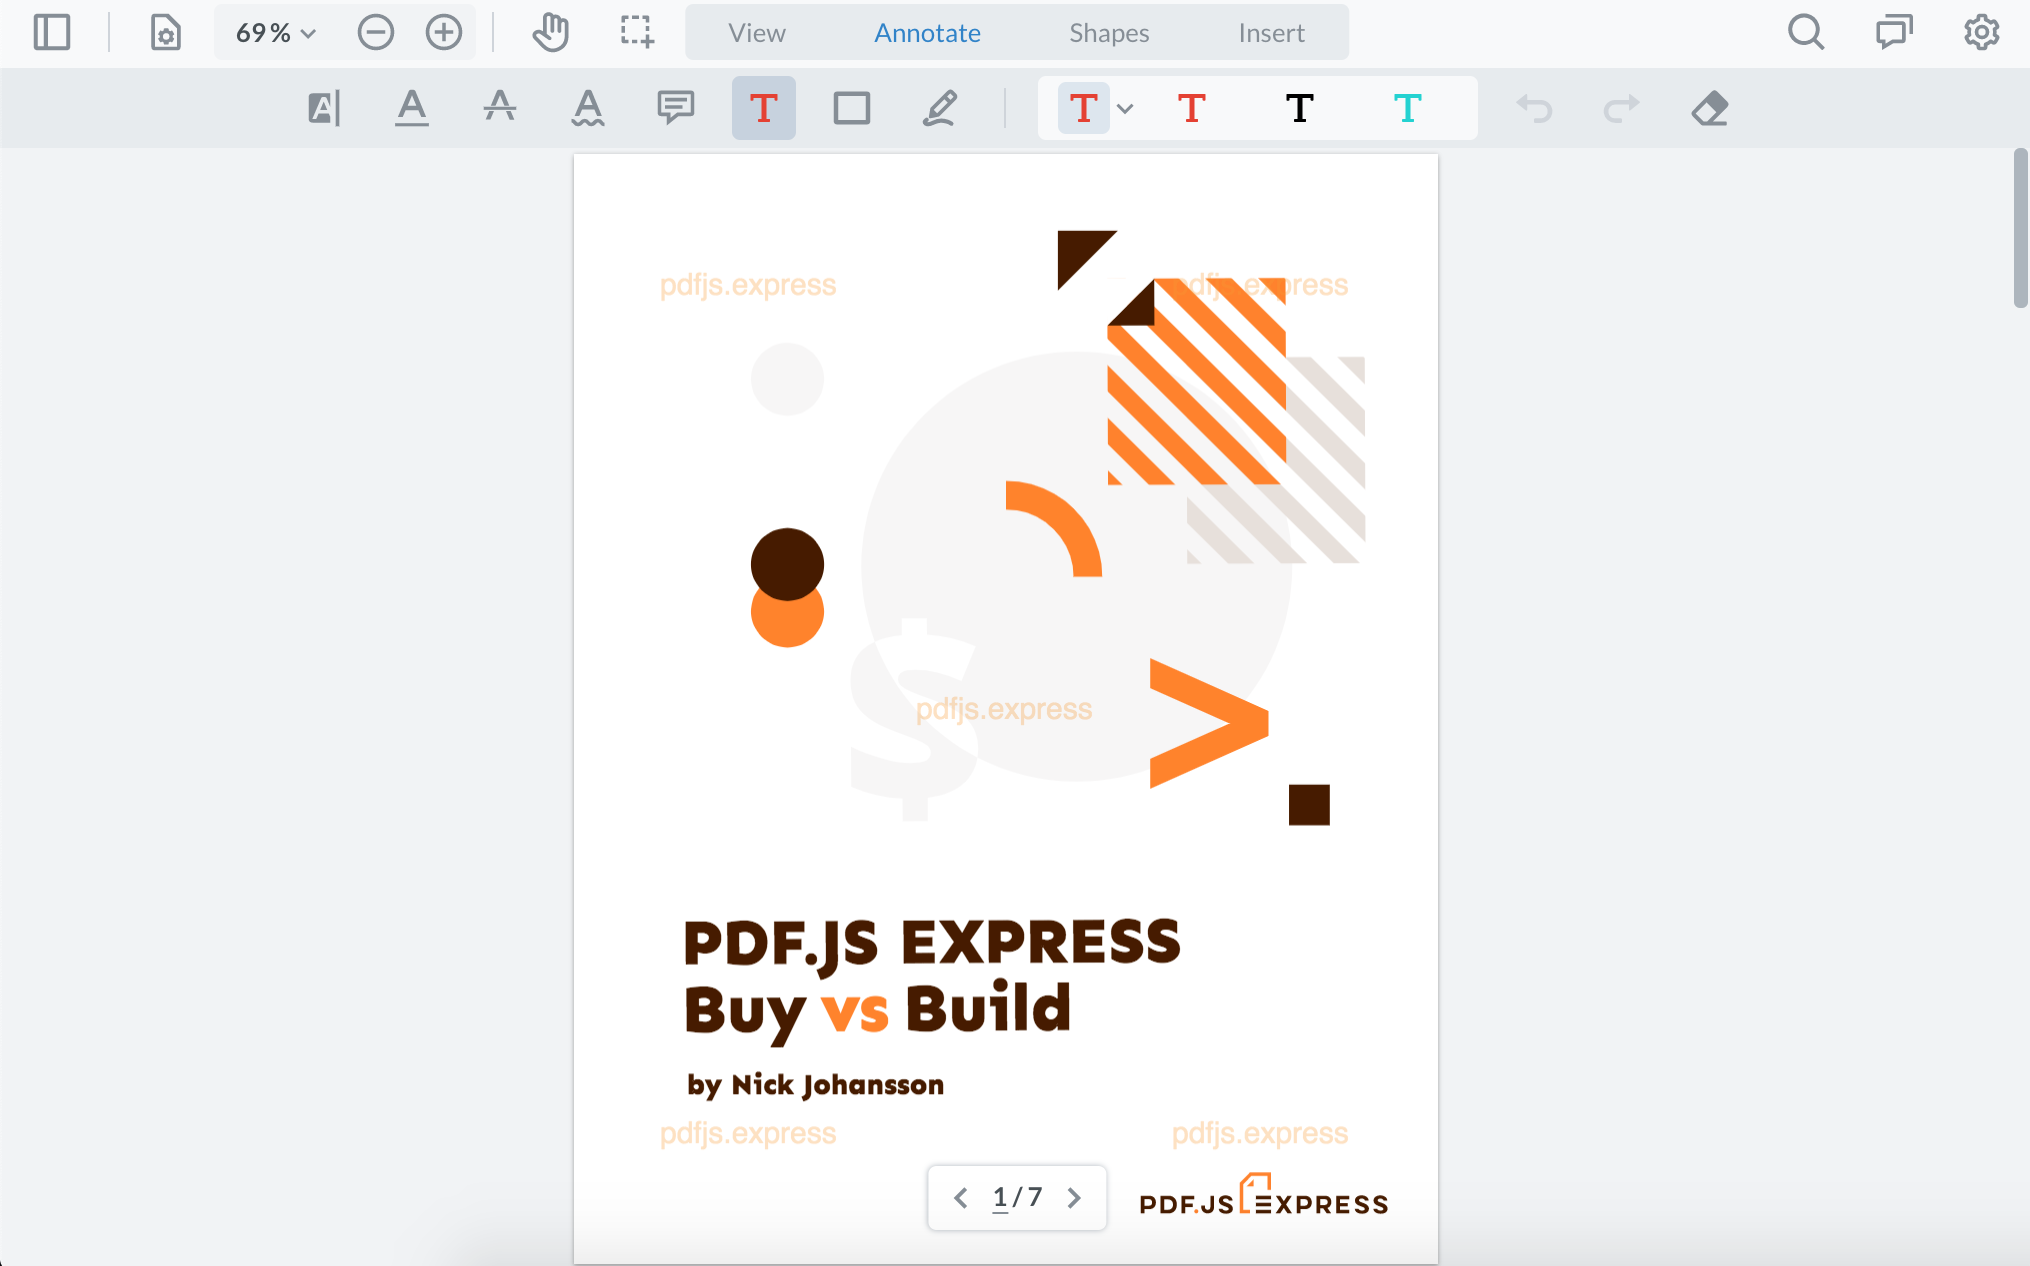The height and width of the screenshot is (1266, 2030).
Task: Select the Pan hand tool
Action: (x=550, y=33)
